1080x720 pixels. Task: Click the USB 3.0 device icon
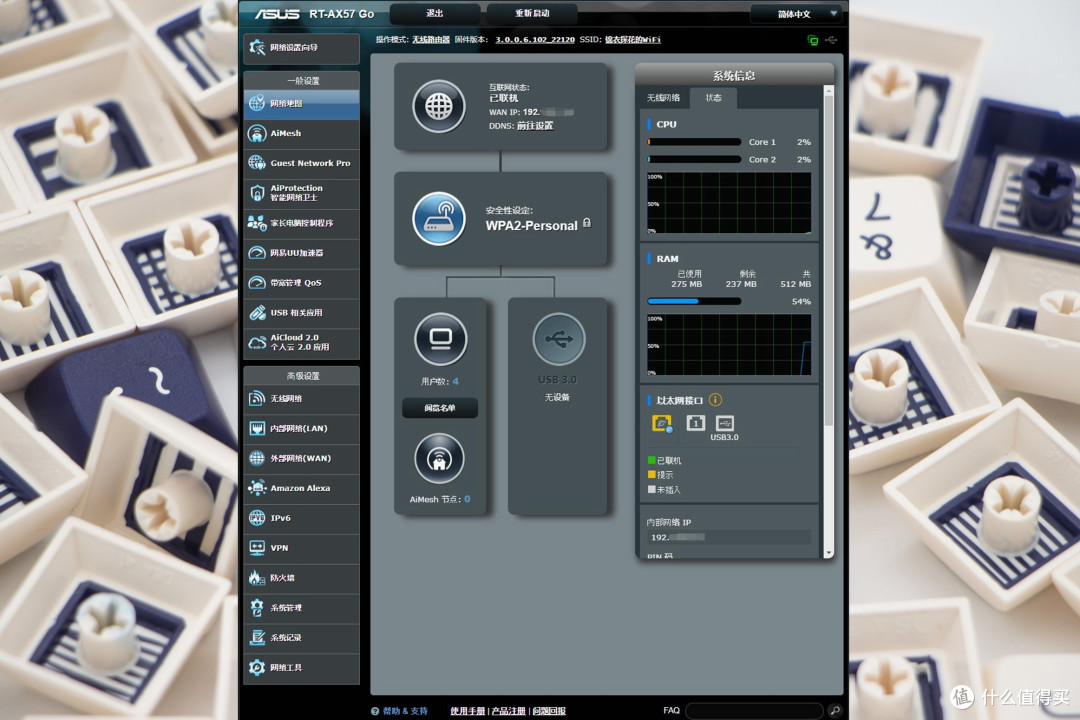tap(559, 339)
